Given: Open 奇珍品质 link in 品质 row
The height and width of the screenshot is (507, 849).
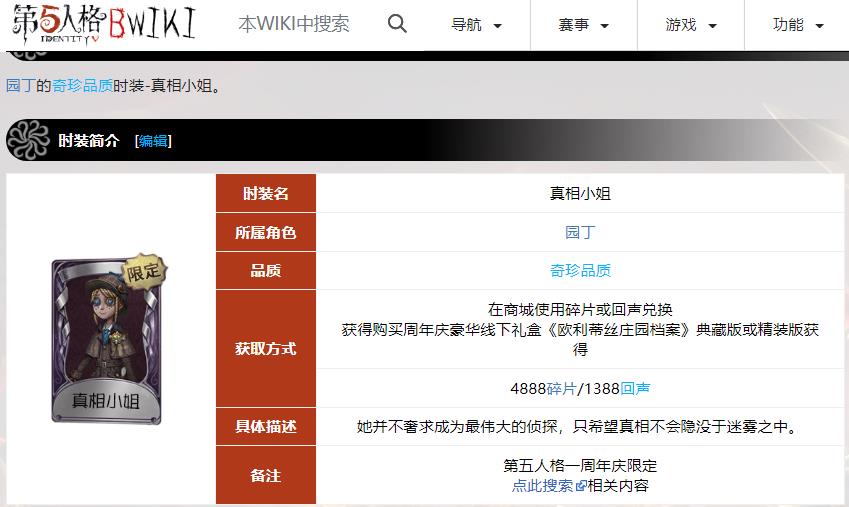Looking at the screenshot, I should coord(580,270).
